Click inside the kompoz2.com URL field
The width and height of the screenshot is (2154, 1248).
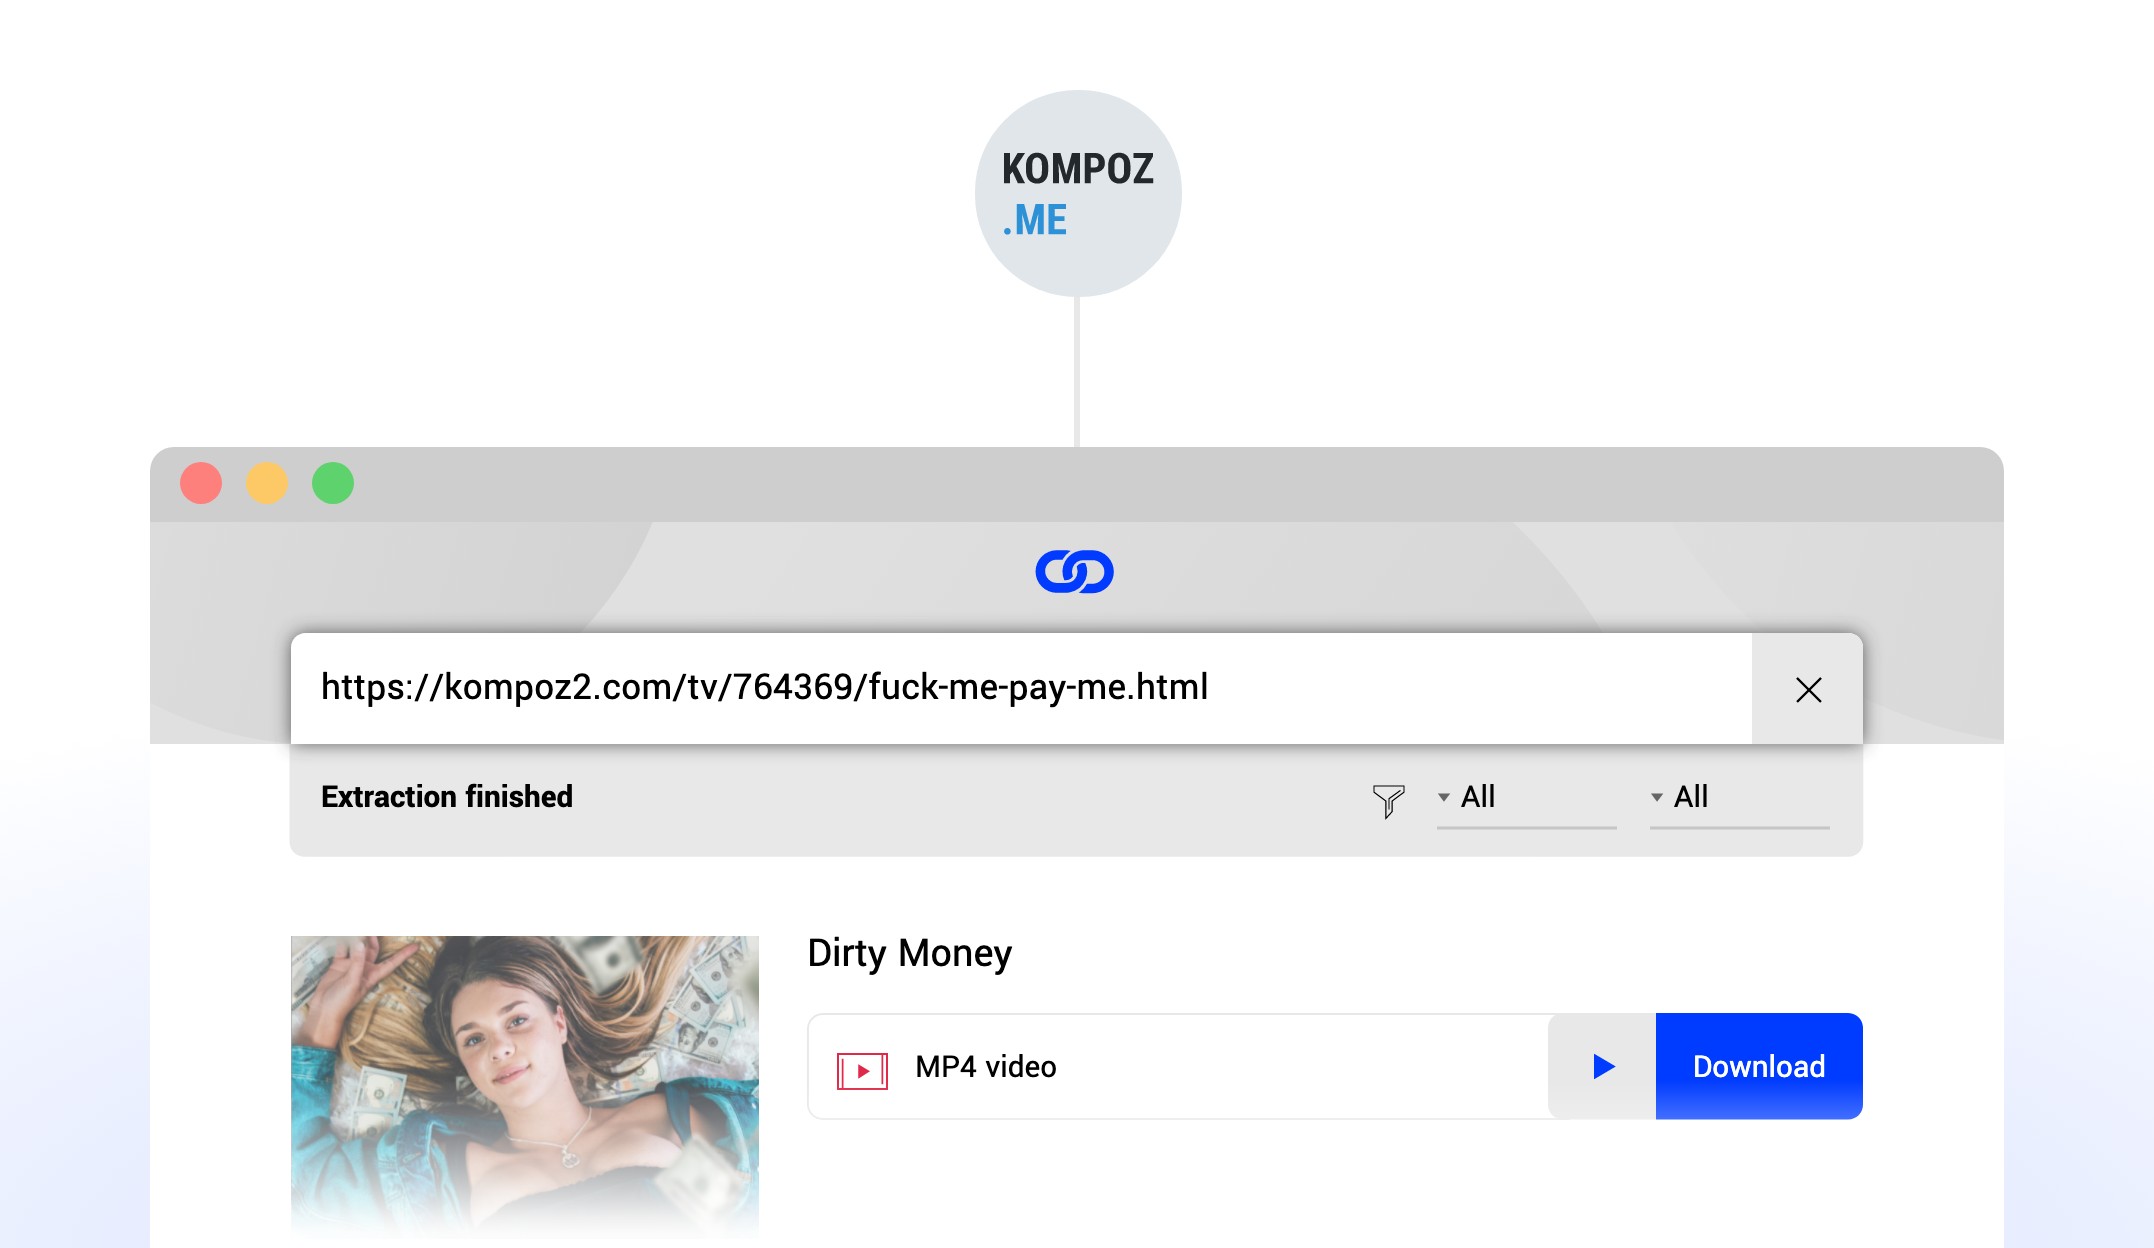1021,688
